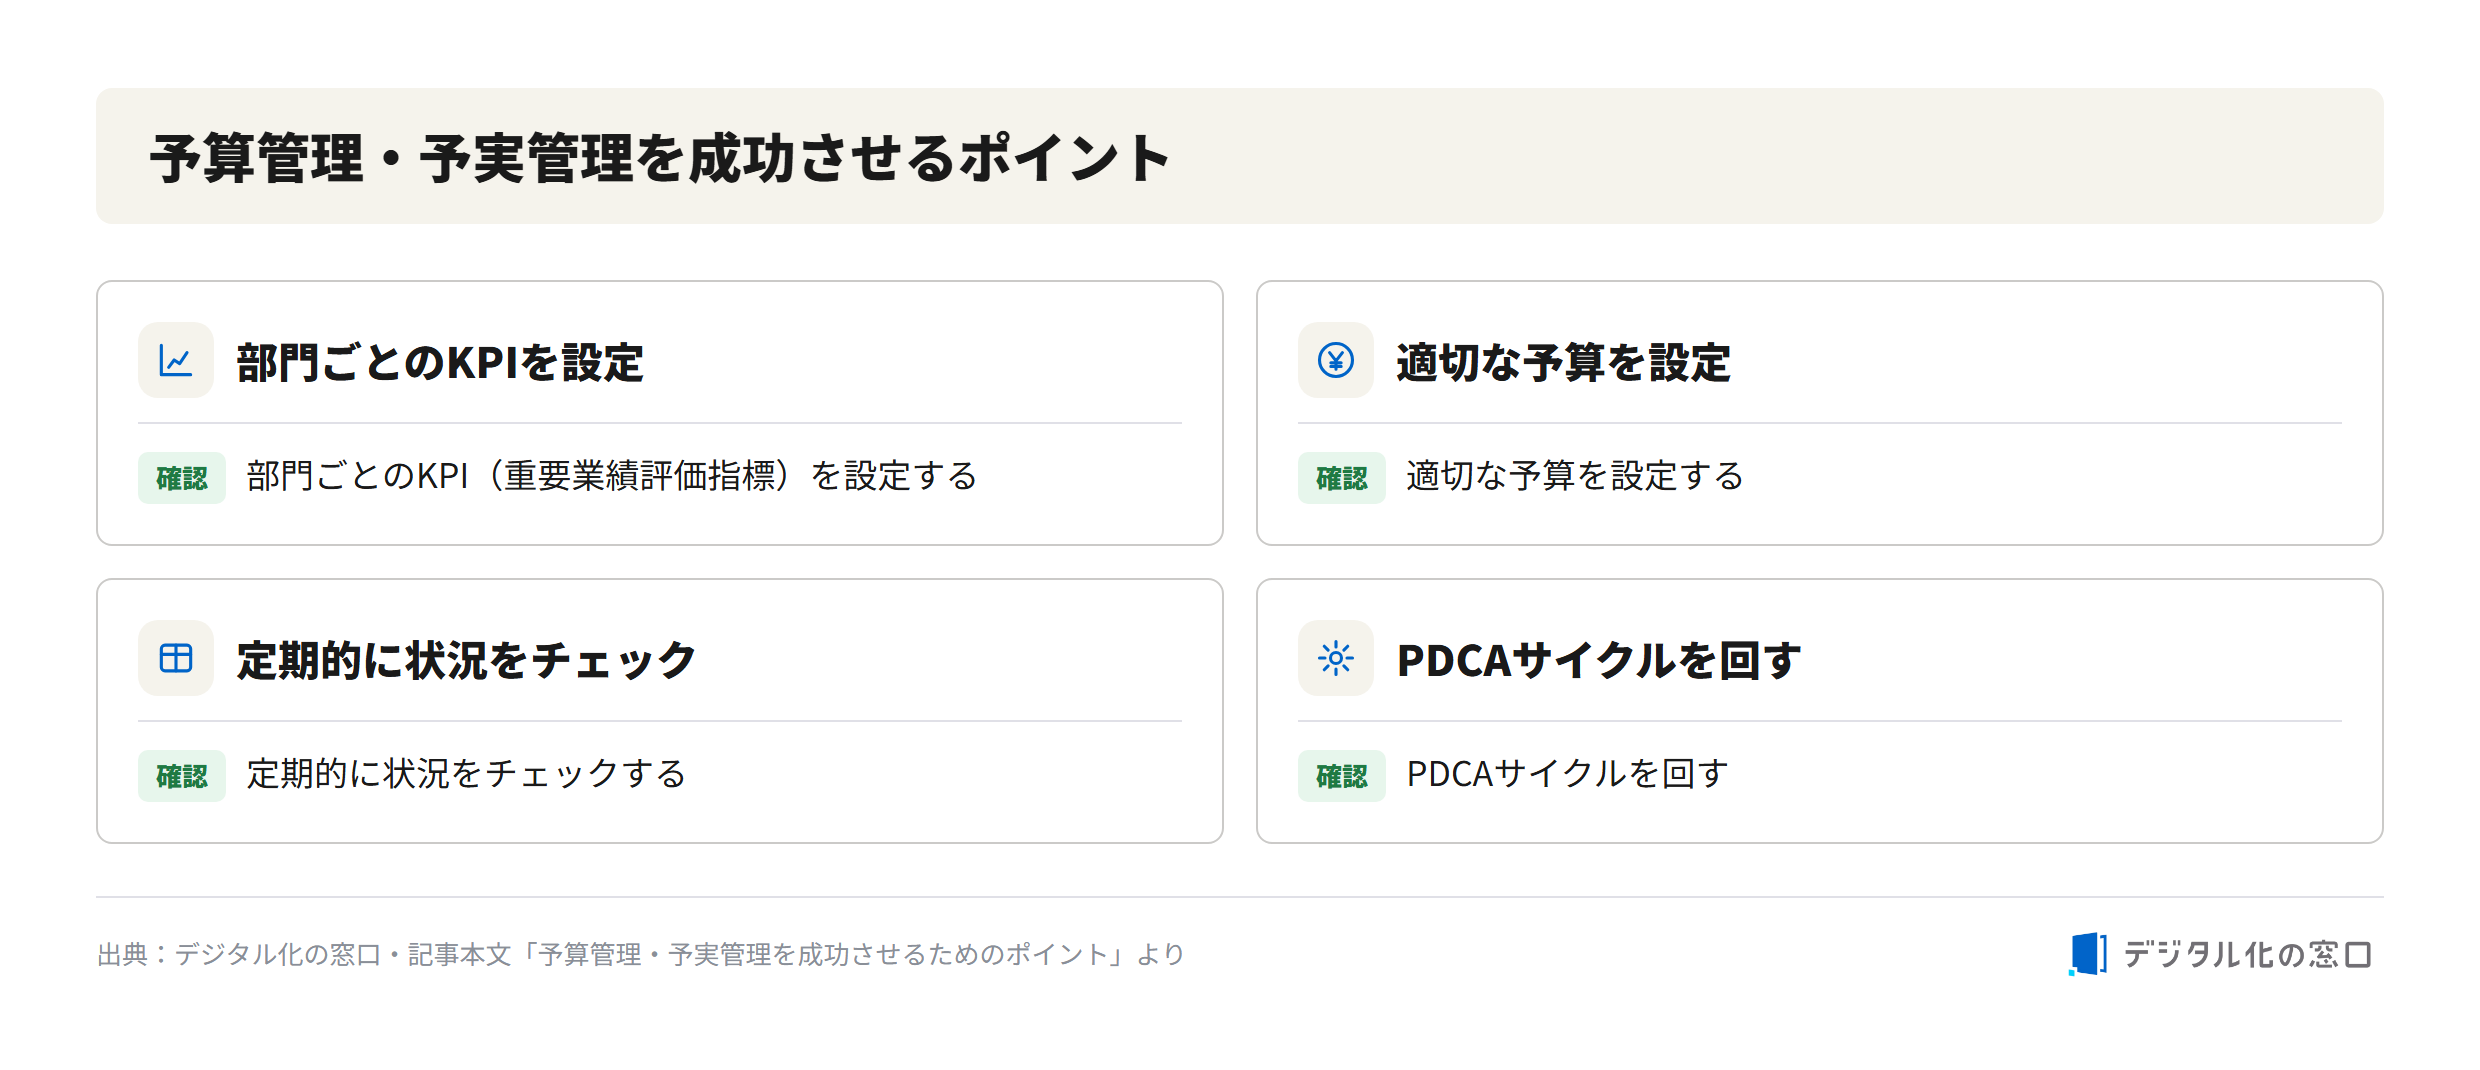Viewport: 2480px width, 1070px height.
Task: Click the heading 適切な予算を設定
Action: pos(1563,362)
